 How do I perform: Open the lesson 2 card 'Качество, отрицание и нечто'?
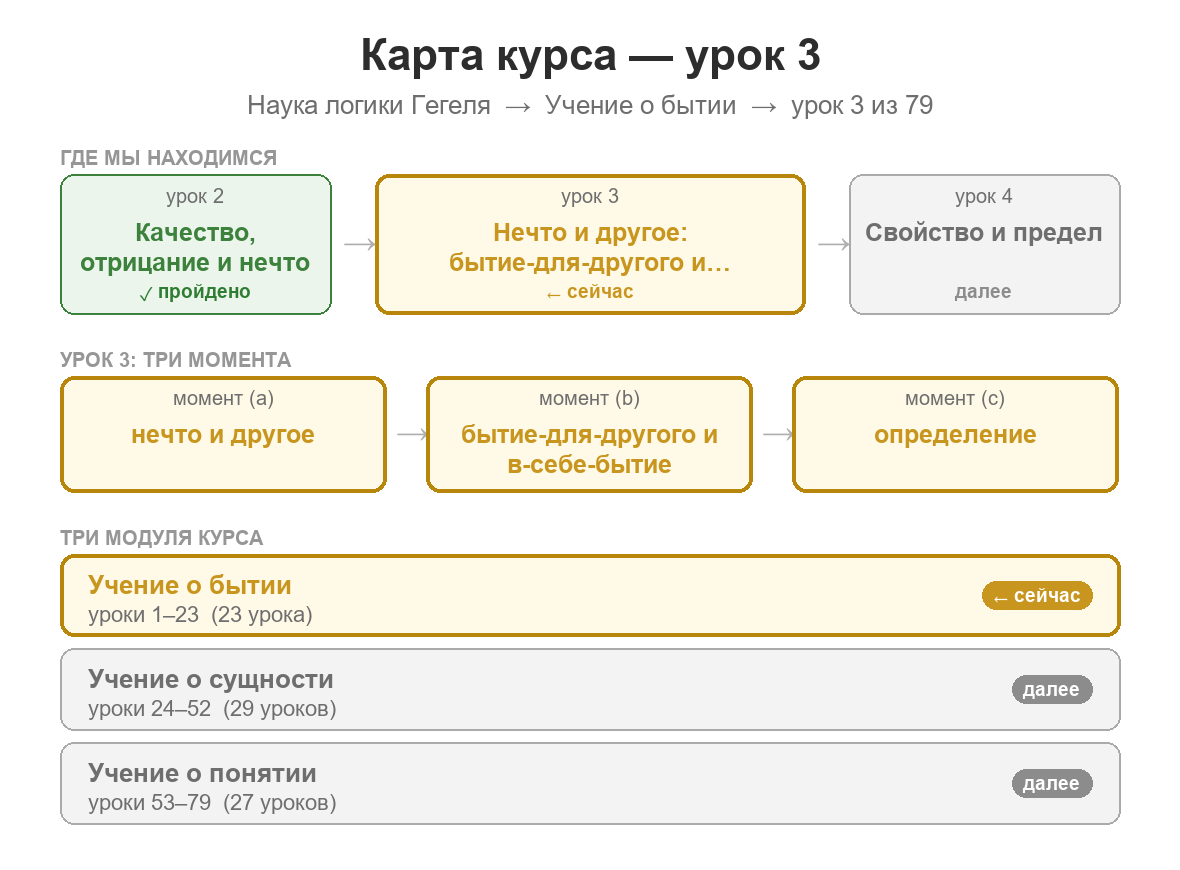(196, 245)
